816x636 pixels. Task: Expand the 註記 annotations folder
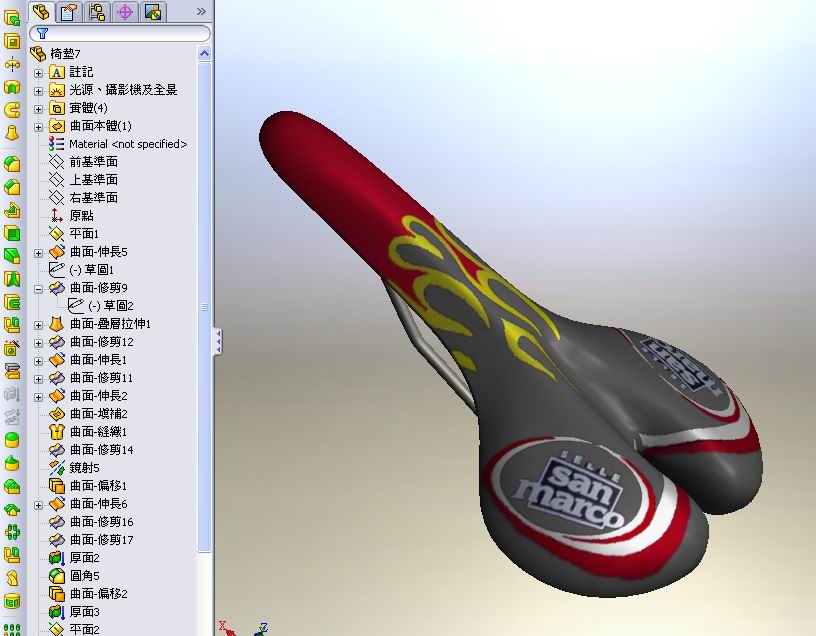click(x=39, y=73)
